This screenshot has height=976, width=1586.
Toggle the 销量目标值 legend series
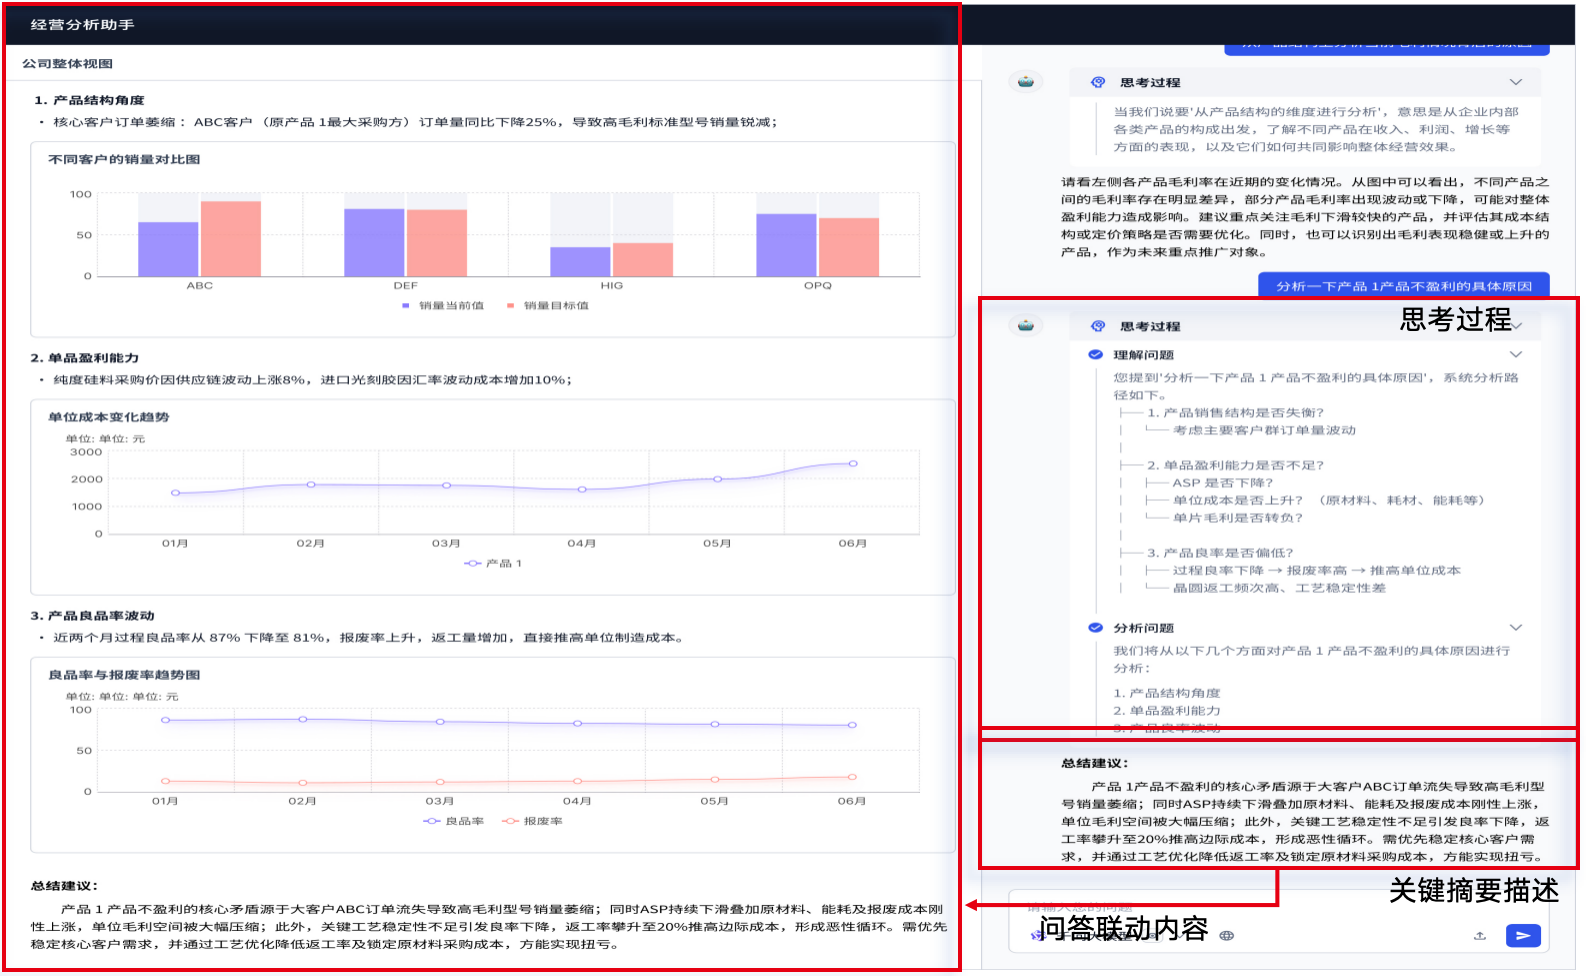pos(548,306)
